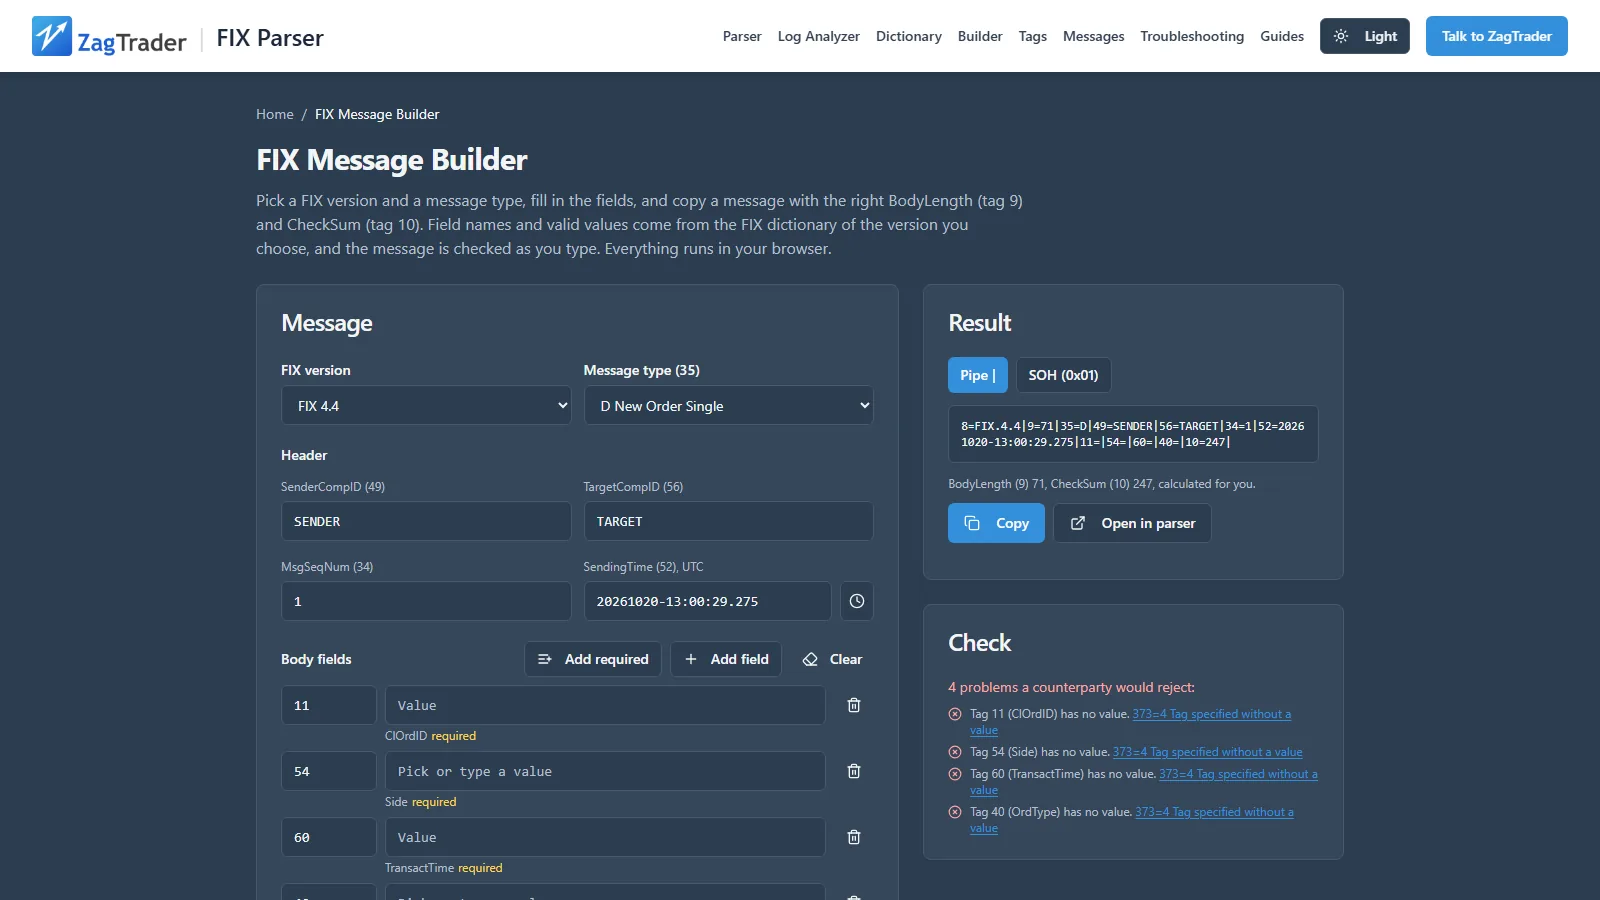This screenshot has width=1600, height=900.
Task: Delete the tag 60 TransactTime row
Action: (x=854, y=837)
